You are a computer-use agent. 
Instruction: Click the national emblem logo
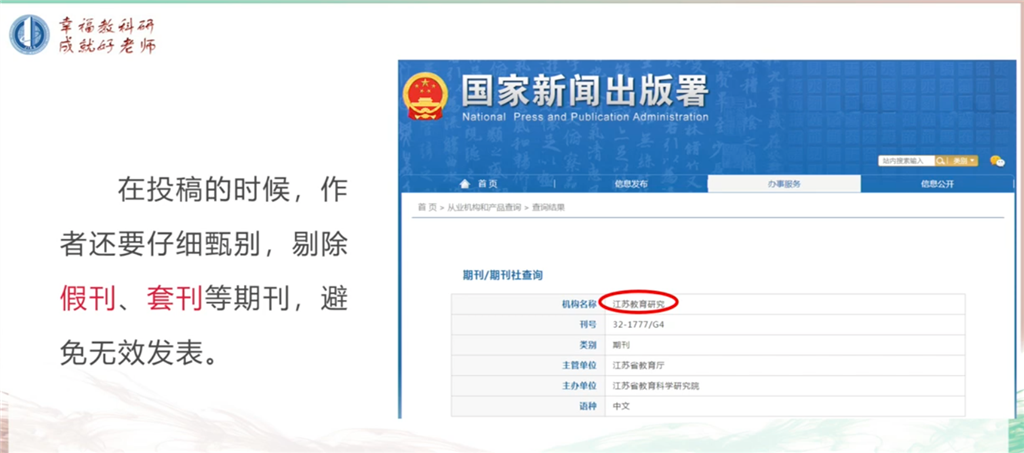425,95
